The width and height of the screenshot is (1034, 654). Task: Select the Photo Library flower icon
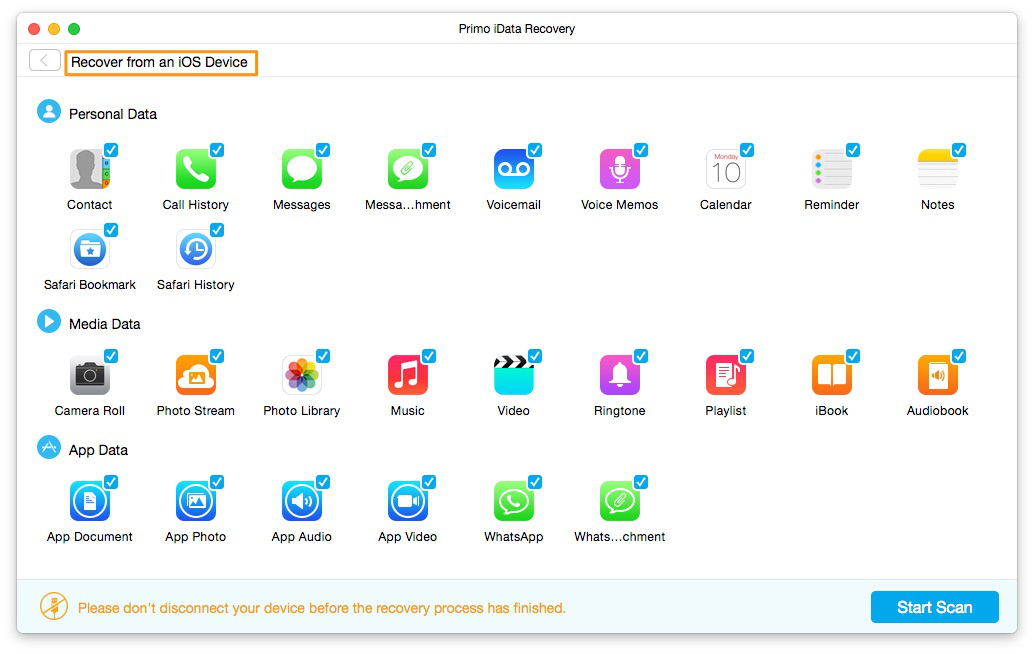[302, 375]
